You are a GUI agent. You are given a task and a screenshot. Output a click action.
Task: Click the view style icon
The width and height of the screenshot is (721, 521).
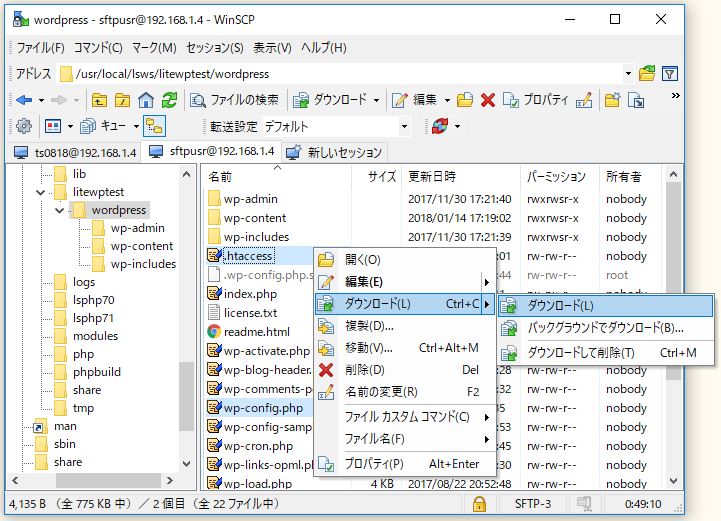click(53, 126)
